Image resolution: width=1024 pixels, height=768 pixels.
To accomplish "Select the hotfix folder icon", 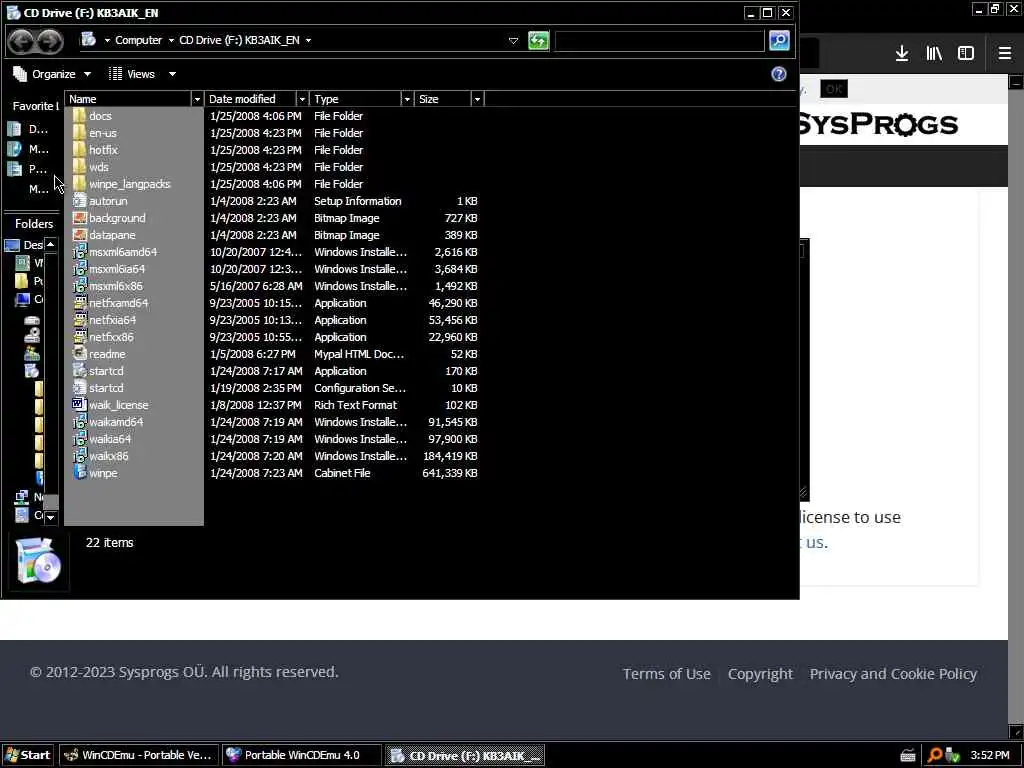I will pyautogui.click(x=80, y=150).
